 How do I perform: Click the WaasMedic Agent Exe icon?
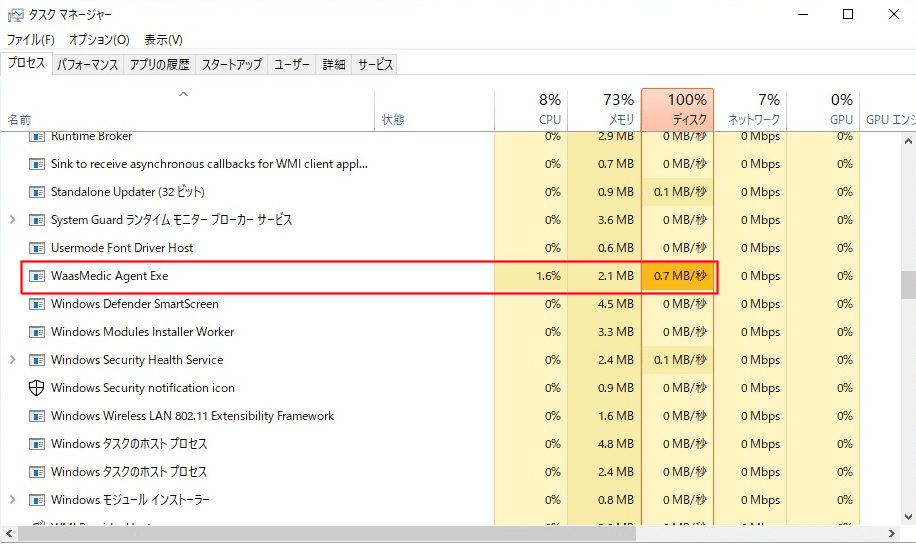point(36,276)
